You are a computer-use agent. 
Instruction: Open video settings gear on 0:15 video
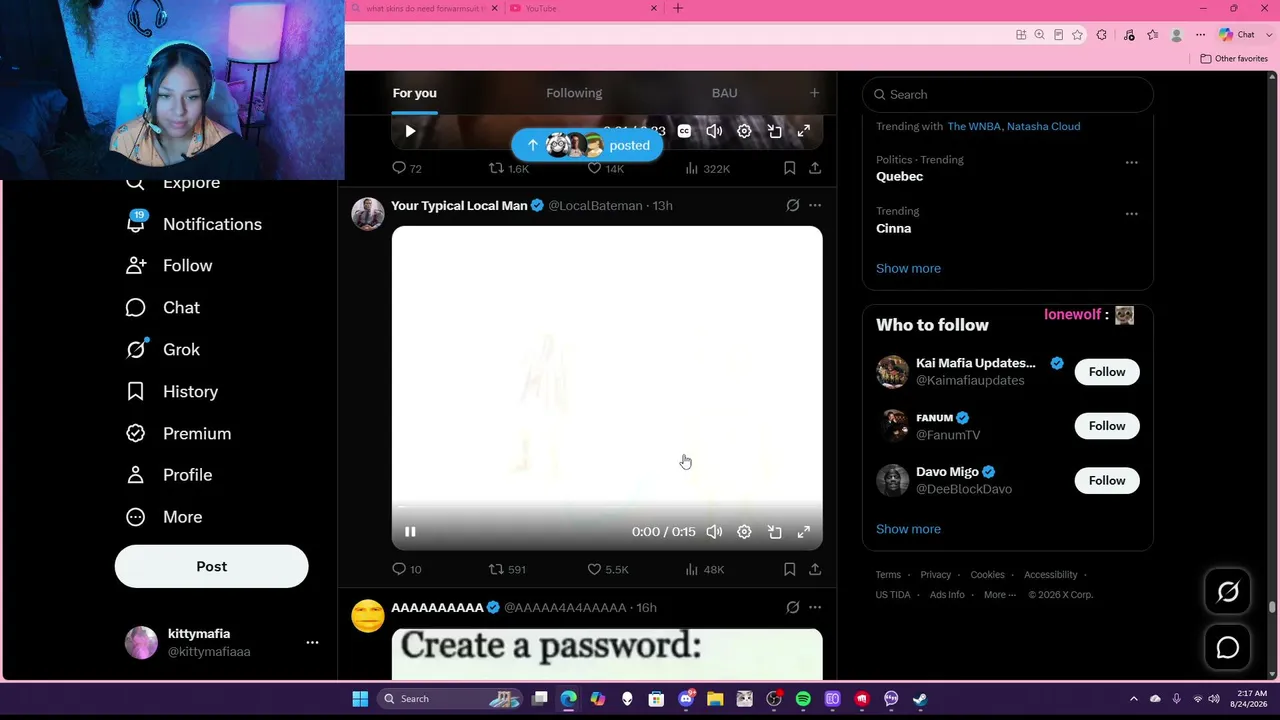[x=744, y=532]
